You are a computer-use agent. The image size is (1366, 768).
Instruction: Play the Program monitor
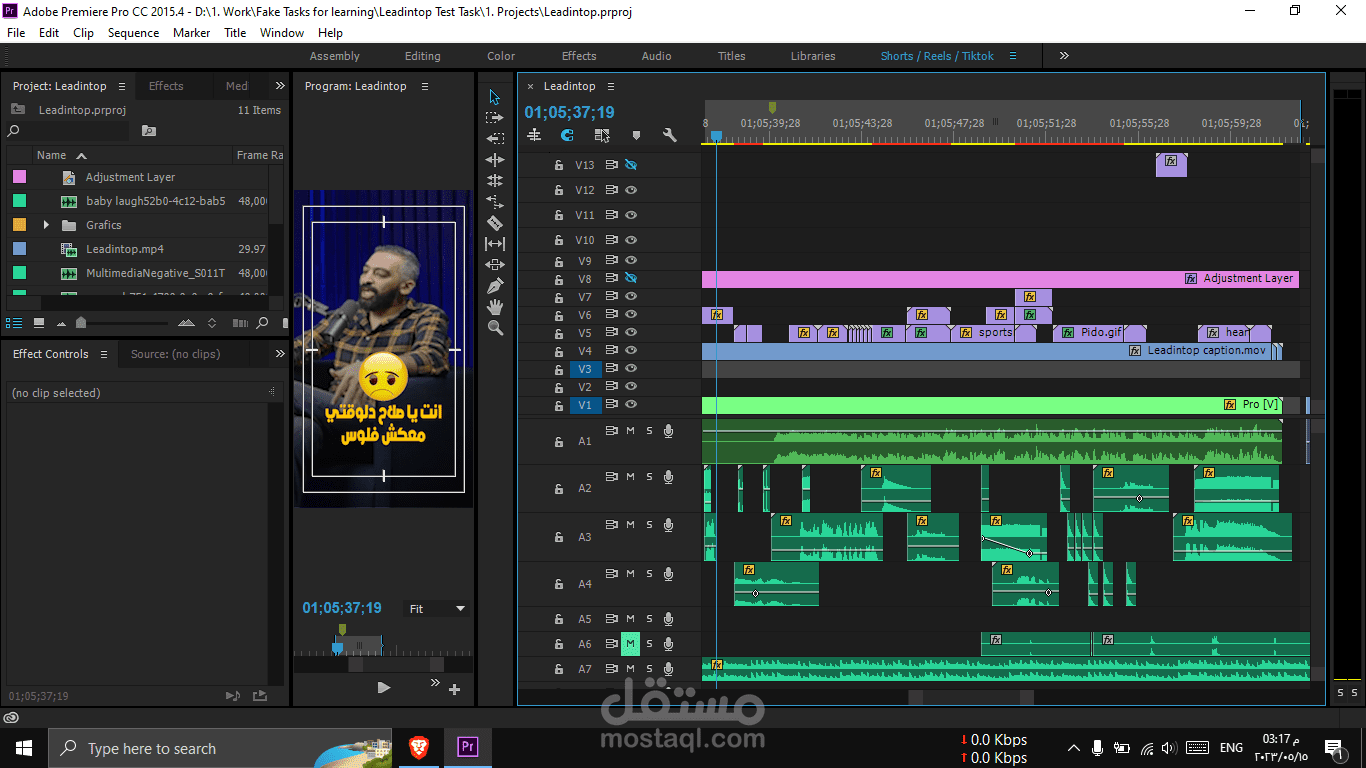tap(383, 687)
